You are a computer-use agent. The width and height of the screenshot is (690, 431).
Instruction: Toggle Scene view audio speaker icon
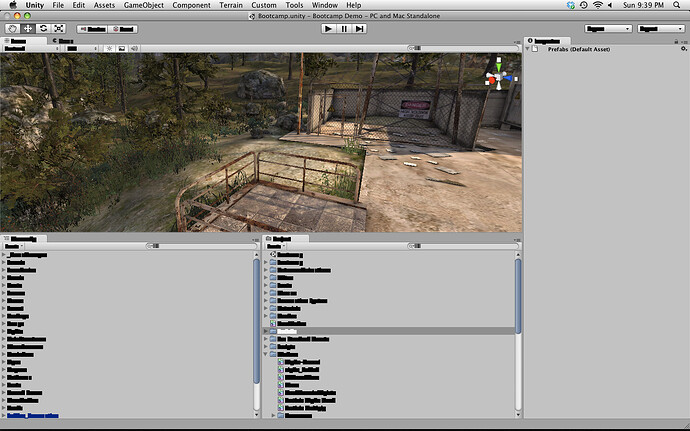click(134, 48)
